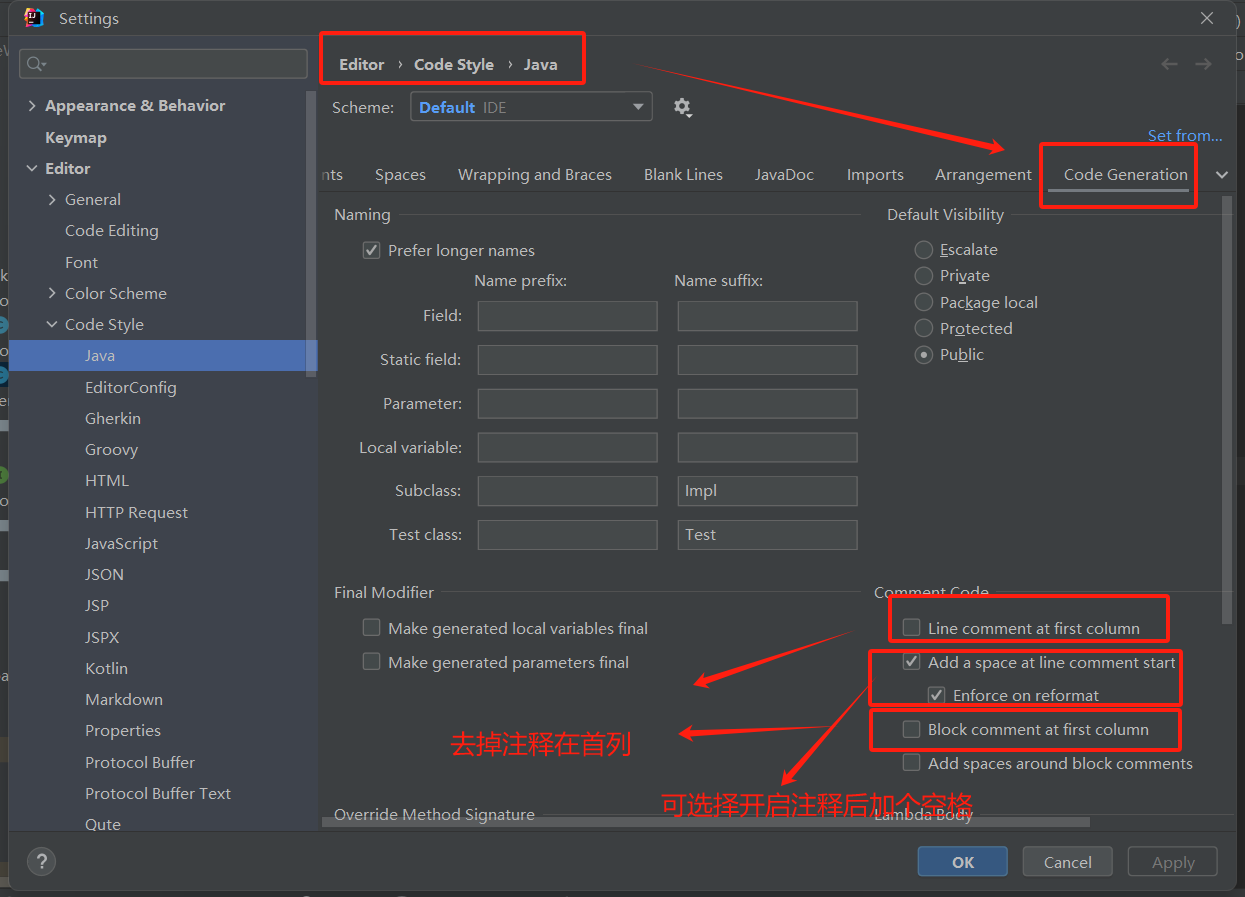The width and height of the screenshot is (1245, 897).
Task: Collapse the Code Style node
Action: click(x=52, y=324)
